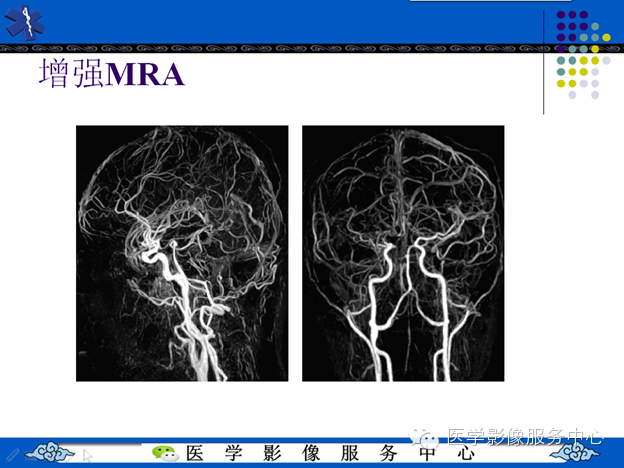This screenshot has width=624, height=468.
Task: Click the footer text 医学影像服务中心
Action: [330, 453]
